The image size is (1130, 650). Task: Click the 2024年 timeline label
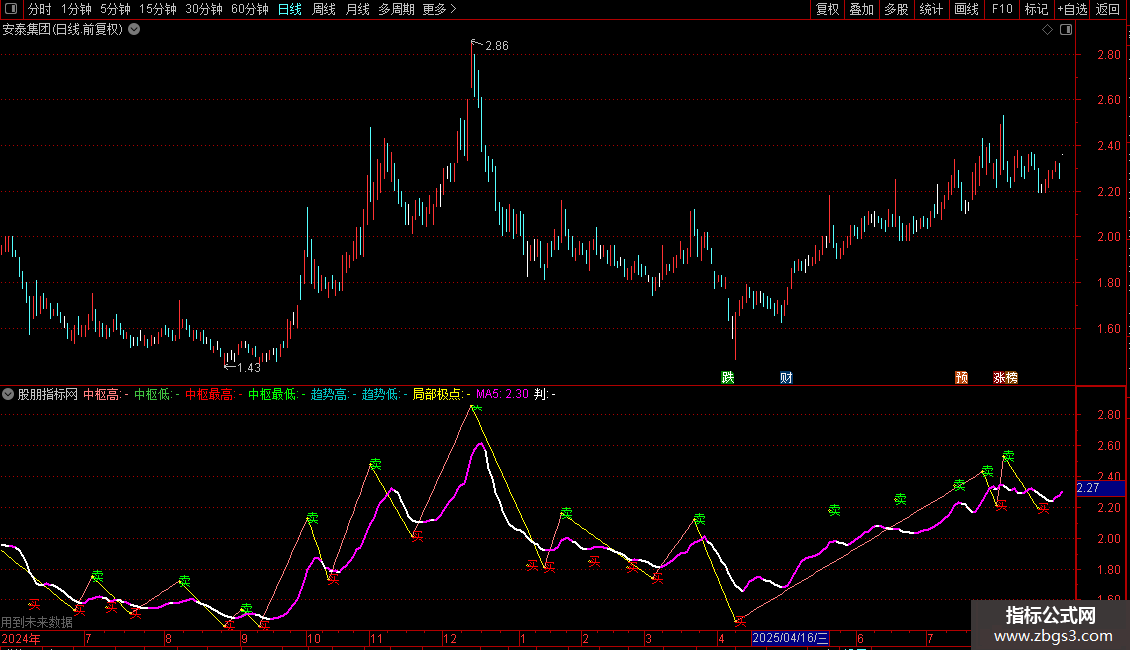click(x=21, y=638)
